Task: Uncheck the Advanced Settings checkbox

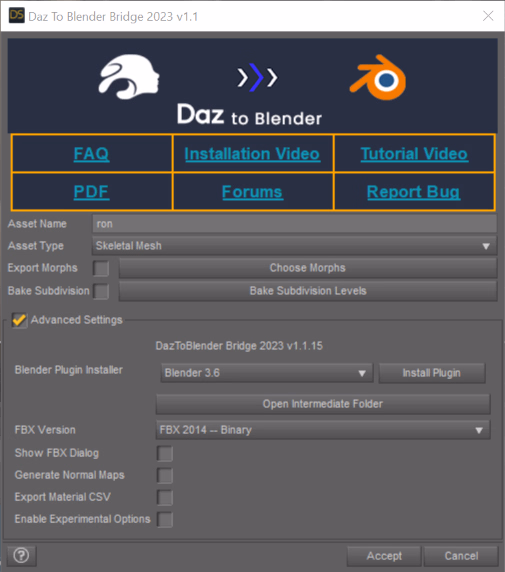Action: pos(19,320)
